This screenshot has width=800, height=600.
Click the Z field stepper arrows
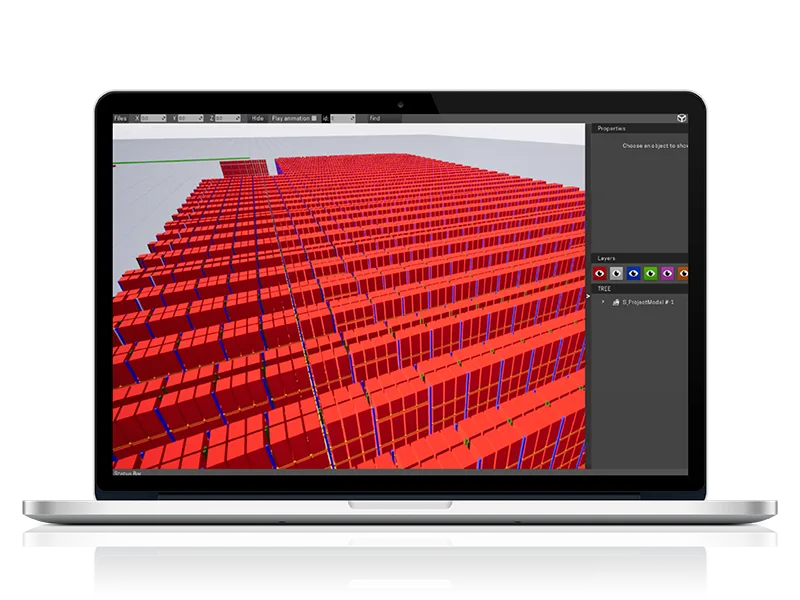(x=238, y=118)
